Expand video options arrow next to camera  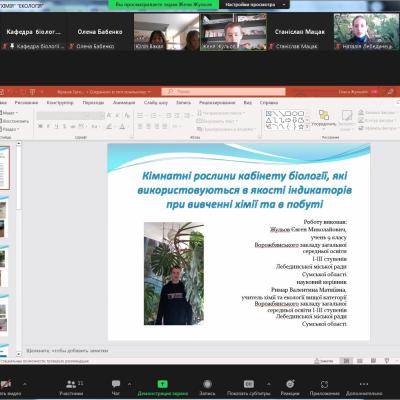tap(25, 384)
